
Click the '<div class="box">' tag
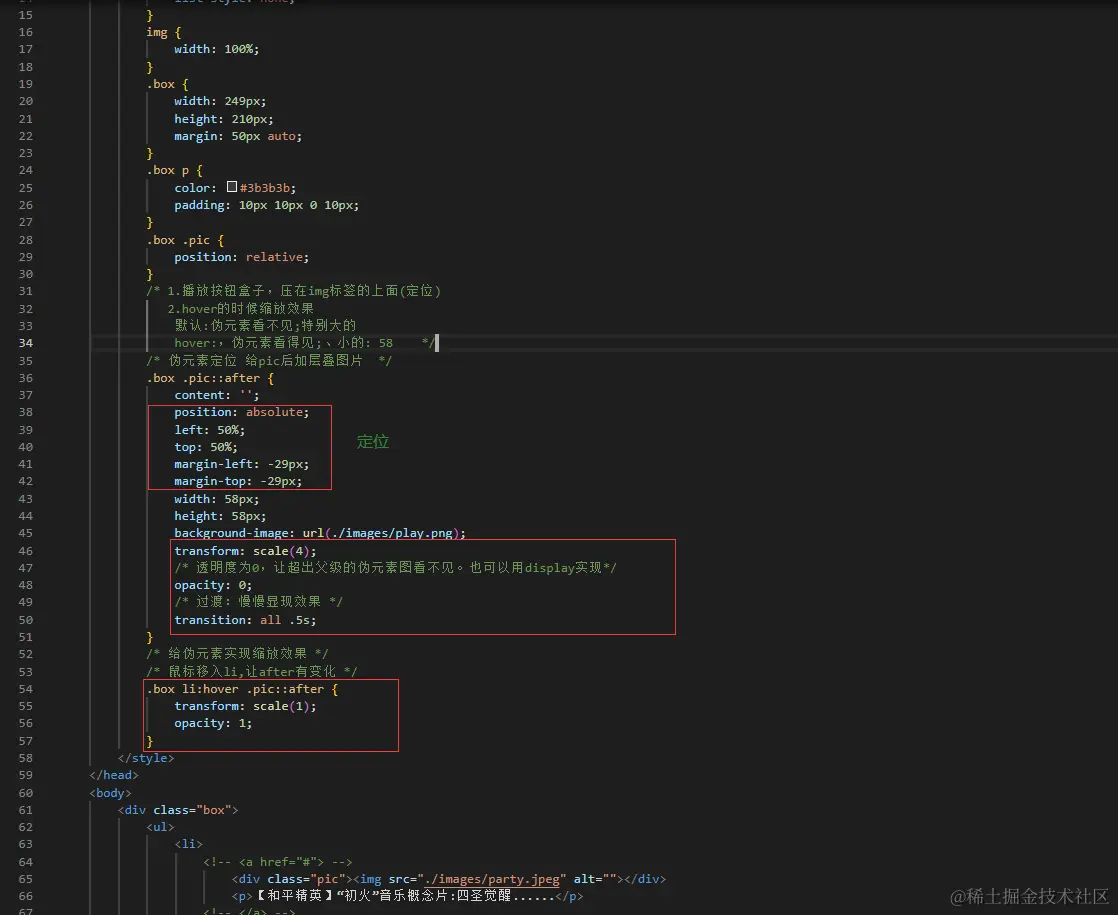pos(178,810)
